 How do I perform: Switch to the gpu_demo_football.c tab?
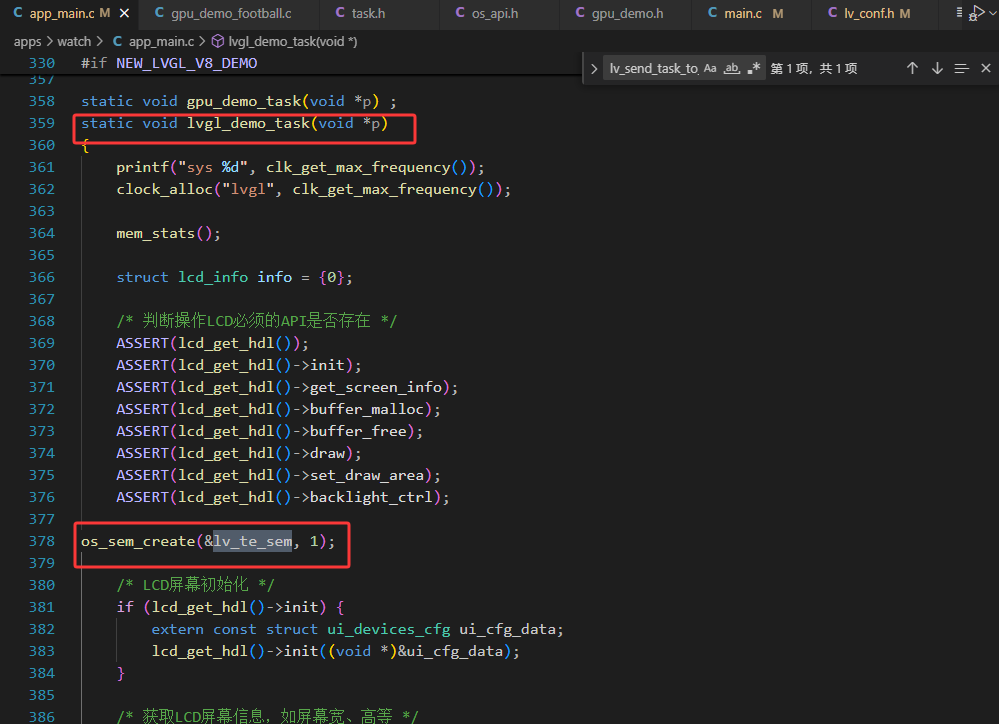pos(224,13)
